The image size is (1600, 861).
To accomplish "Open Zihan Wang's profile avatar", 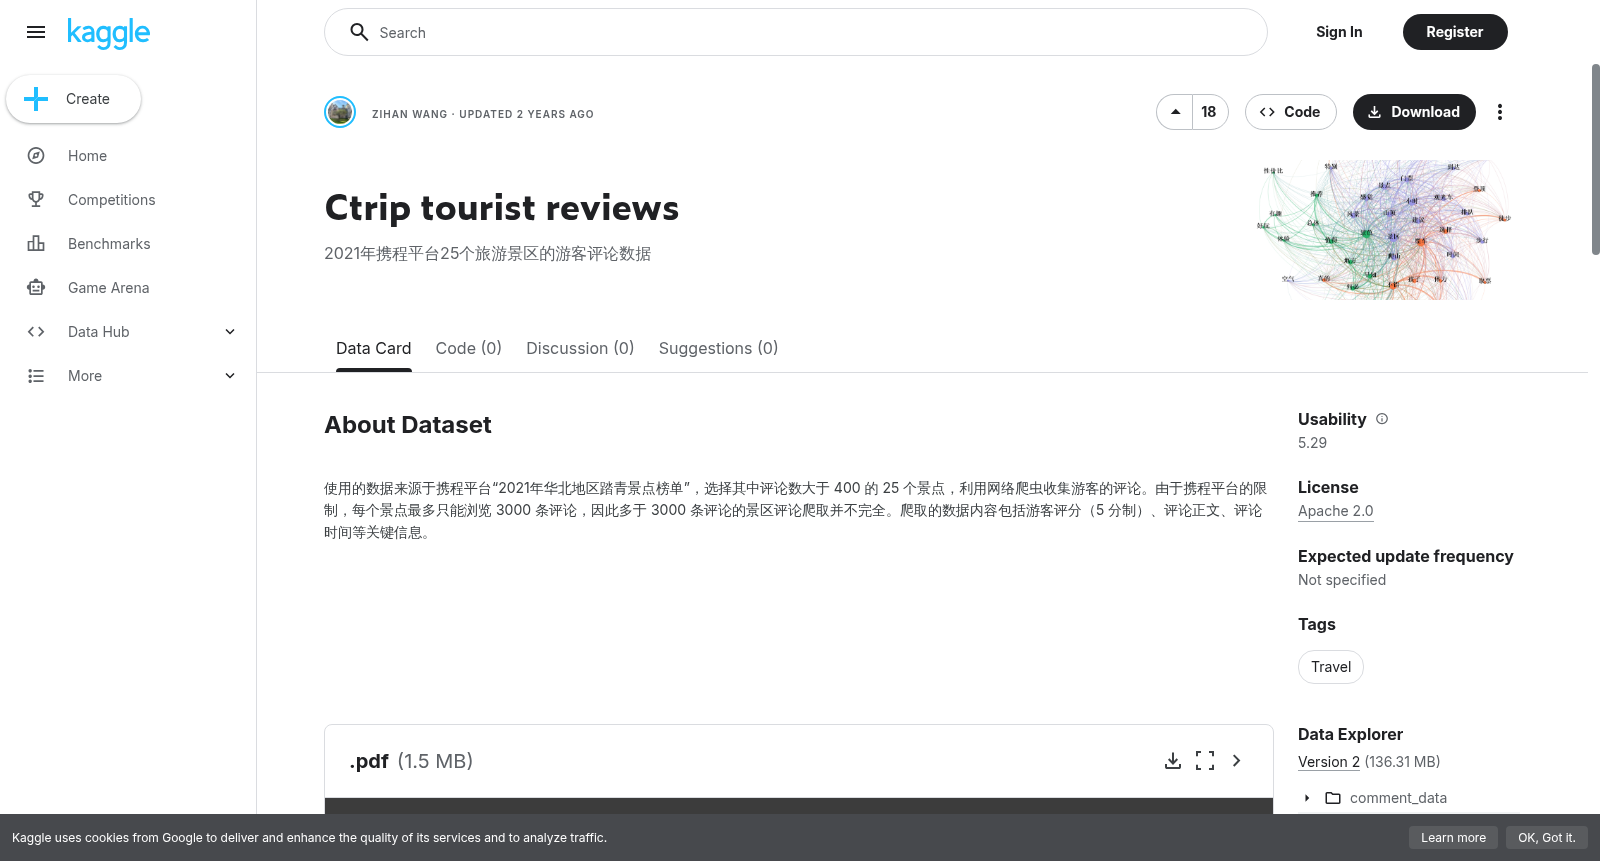I will (340, 112).
